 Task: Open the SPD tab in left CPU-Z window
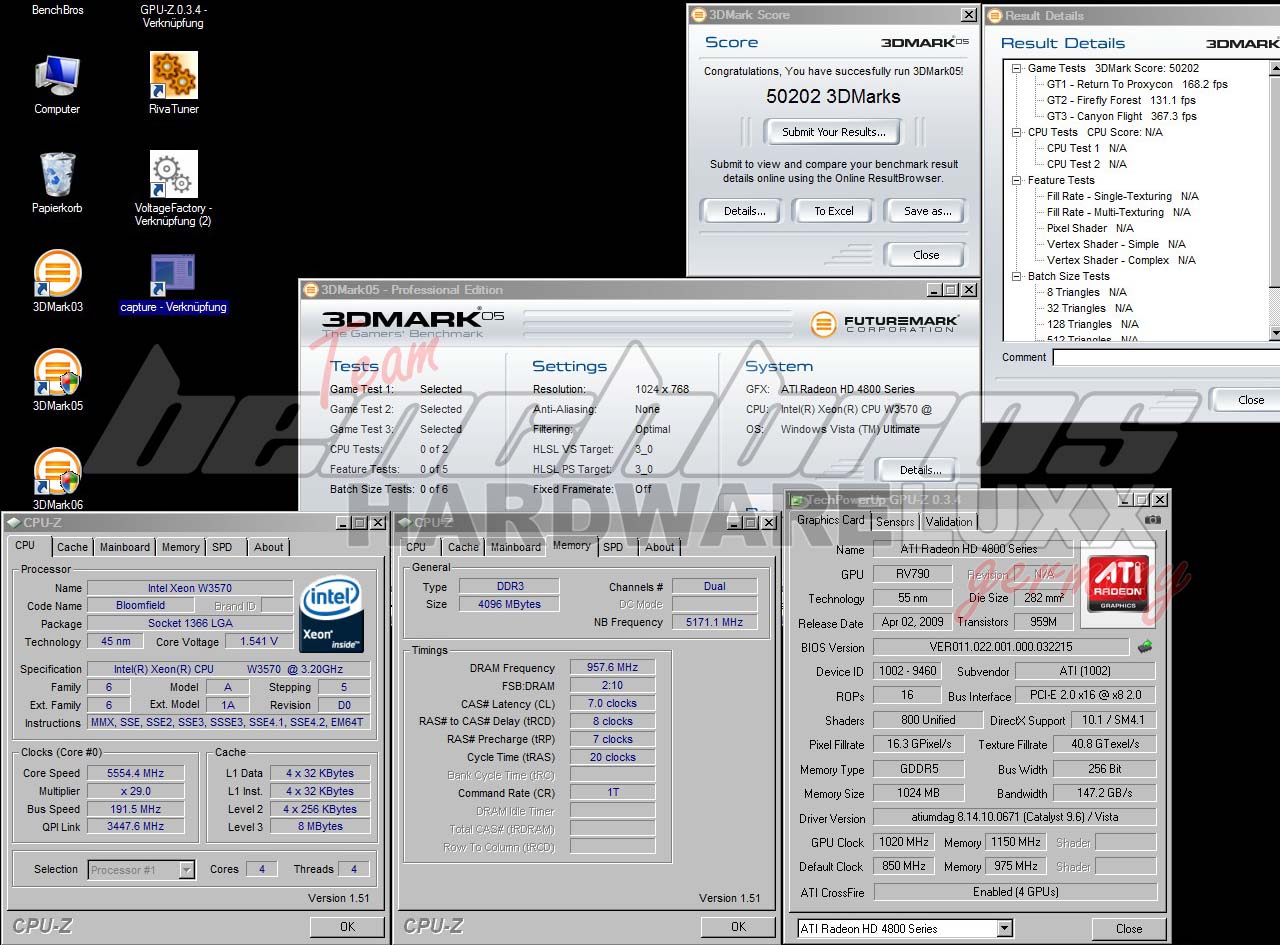(222, 547)
